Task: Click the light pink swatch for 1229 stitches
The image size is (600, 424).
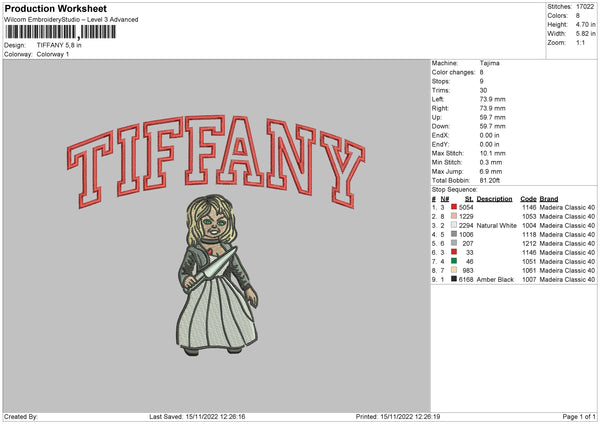Action: click(x=452, y=216)
